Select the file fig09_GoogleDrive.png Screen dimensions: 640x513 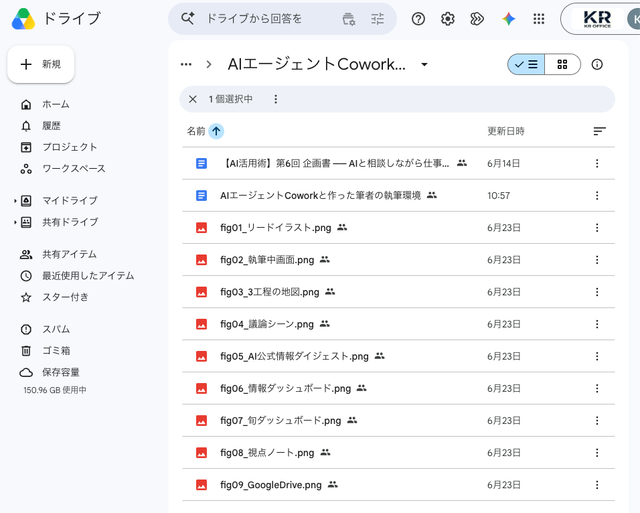coord(398,485)
